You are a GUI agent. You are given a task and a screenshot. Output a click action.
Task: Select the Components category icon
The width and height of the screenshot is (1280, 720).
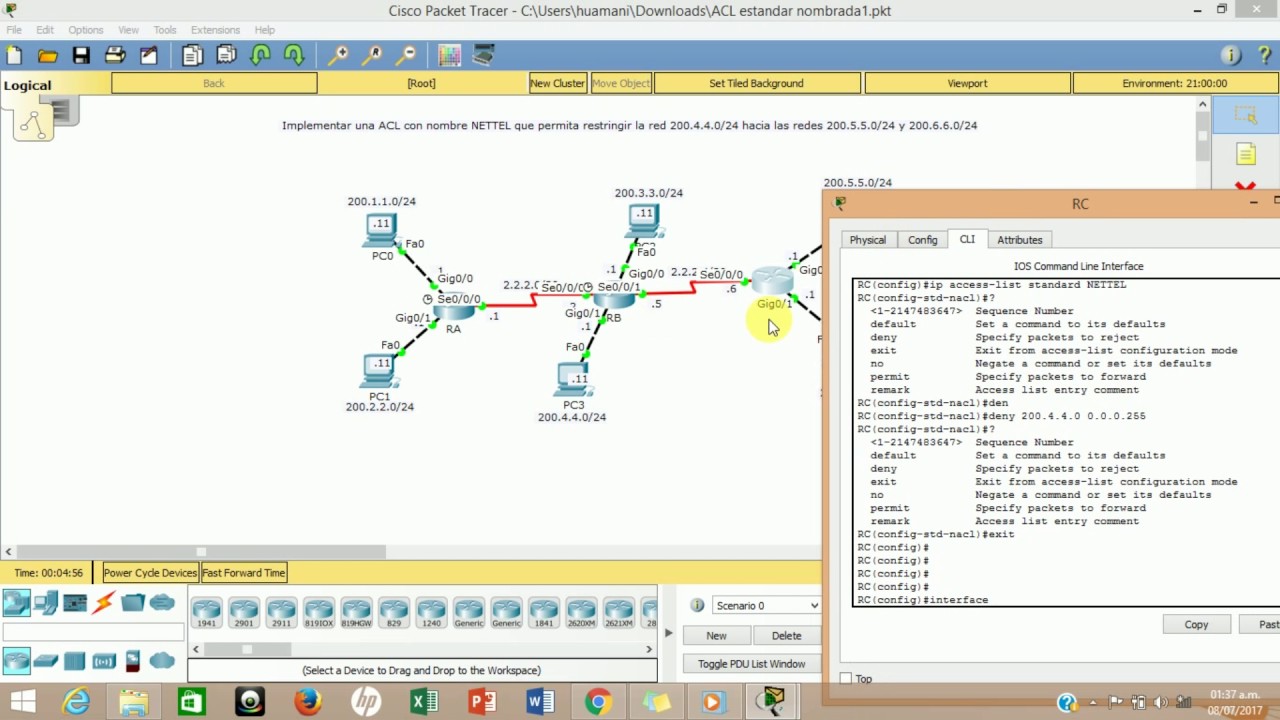tap(75, 603)
